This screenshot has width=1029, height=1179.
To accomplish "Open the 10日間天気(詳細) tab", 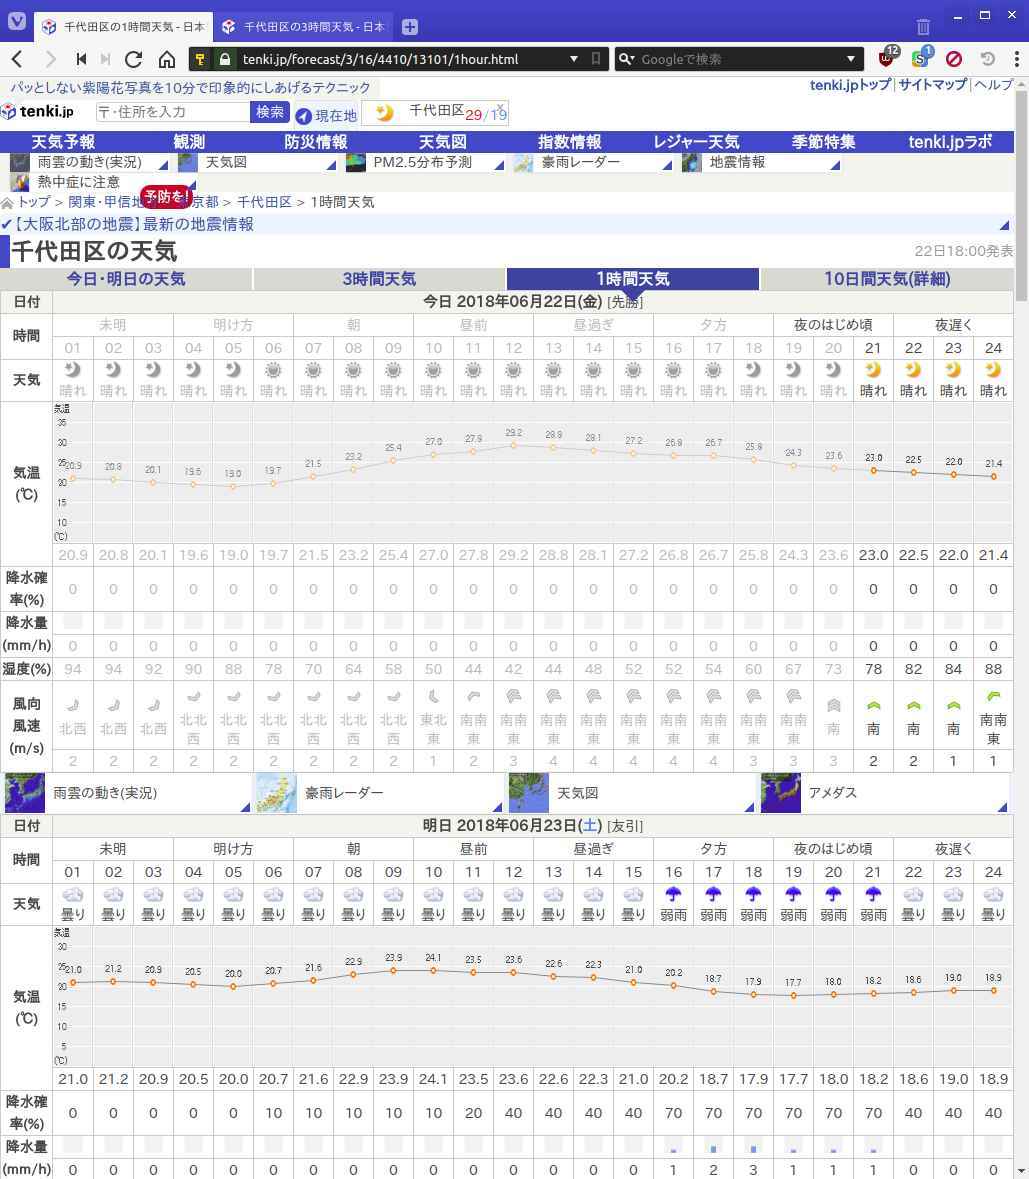I will (887, 279).
